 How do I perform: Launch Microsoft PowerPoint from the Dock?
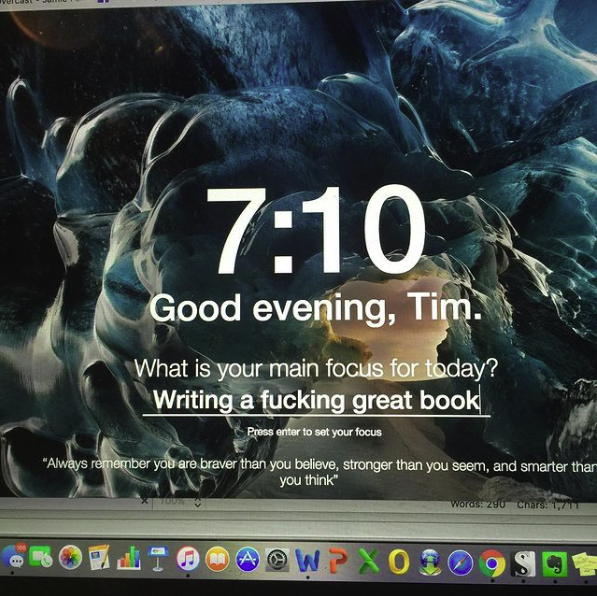tap(339, 561)
